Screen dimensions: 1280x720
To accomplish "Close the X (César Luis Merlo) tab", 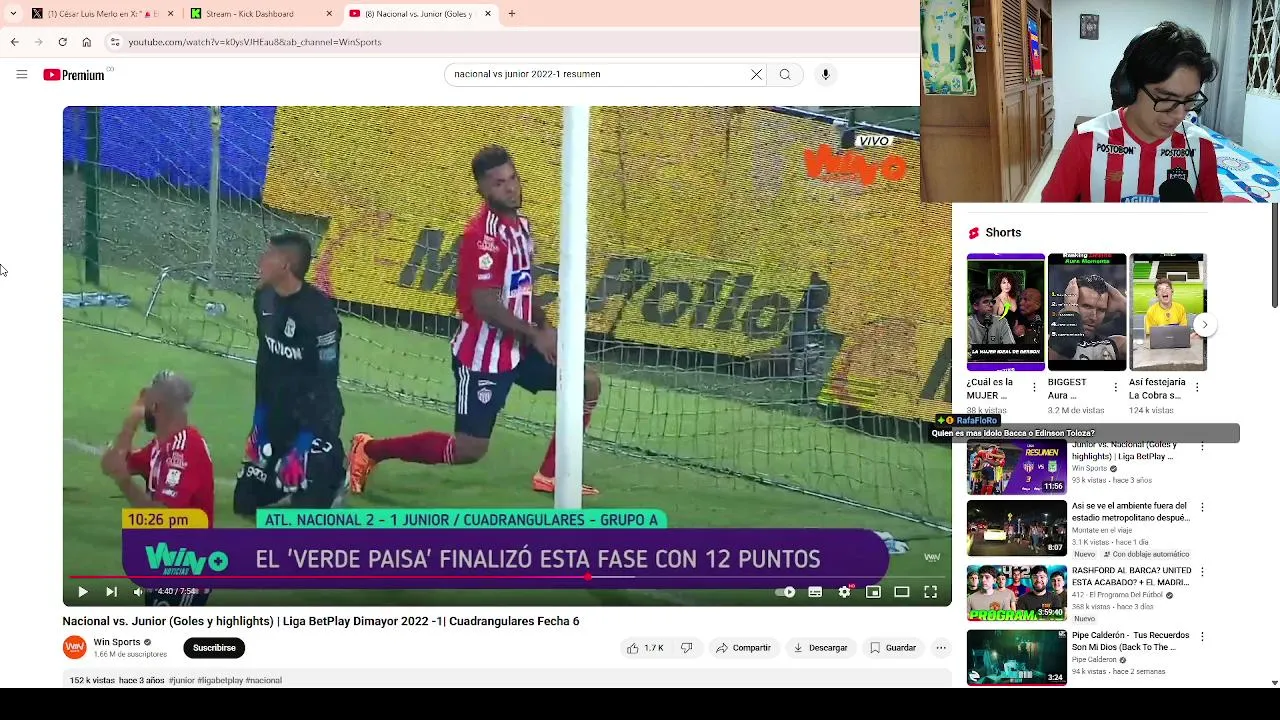I will pyautogui.click(x=170, y=14).
